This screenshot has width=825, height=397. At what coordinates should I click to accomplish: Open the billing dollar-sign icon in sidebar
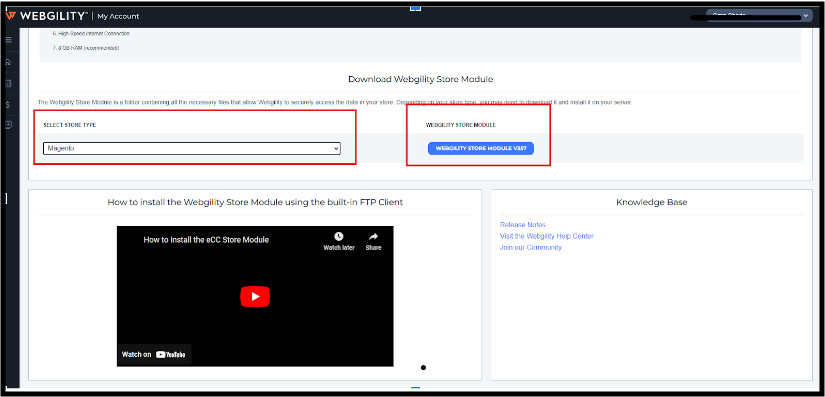(x=8, y=105)
